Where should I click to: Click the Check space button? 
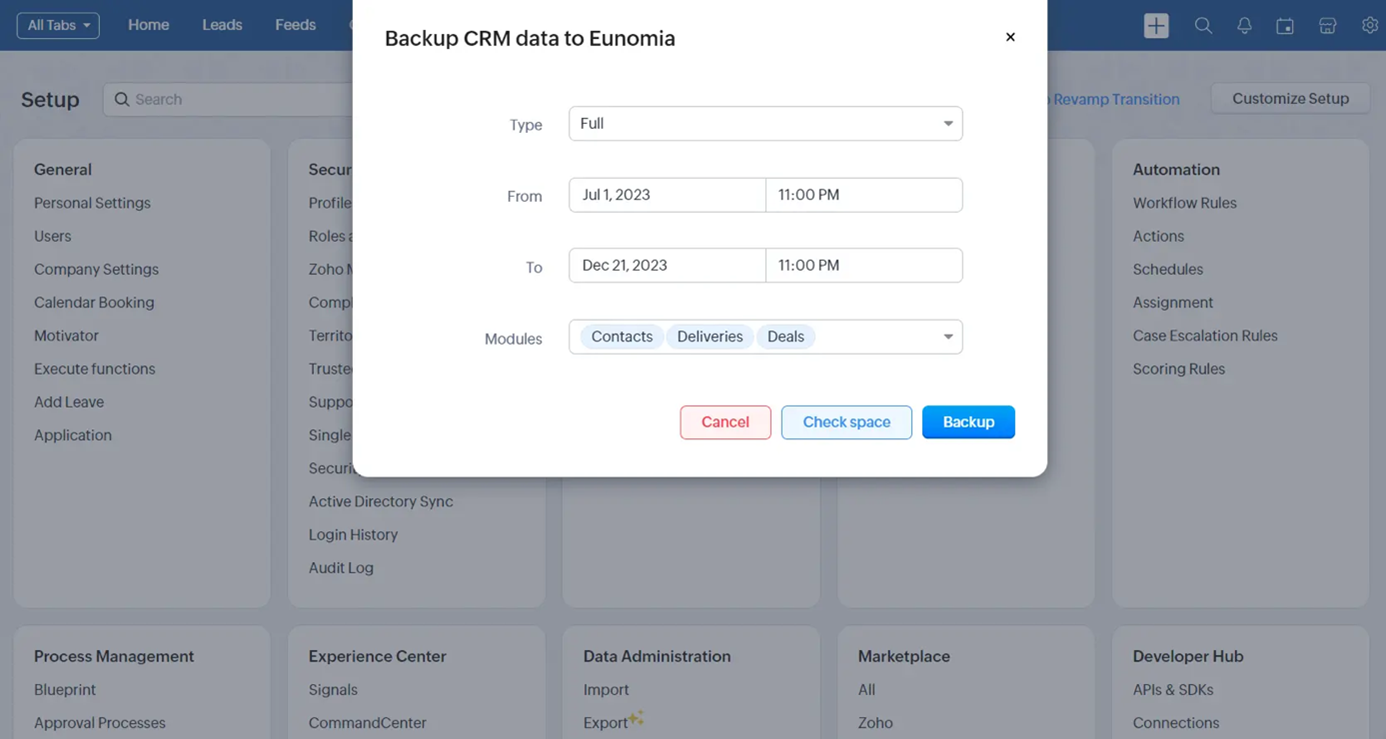click(846, 422)
